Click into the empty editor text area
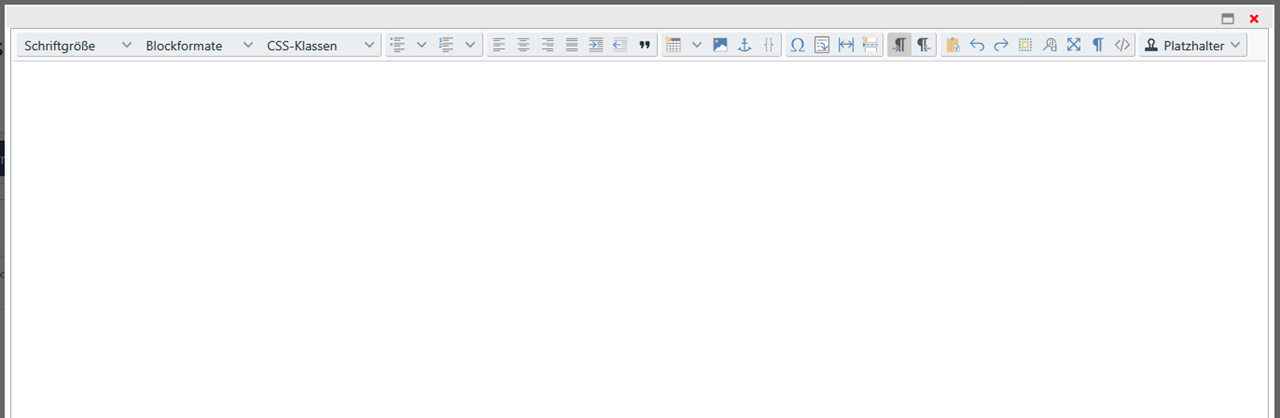 tap(640, 240)
